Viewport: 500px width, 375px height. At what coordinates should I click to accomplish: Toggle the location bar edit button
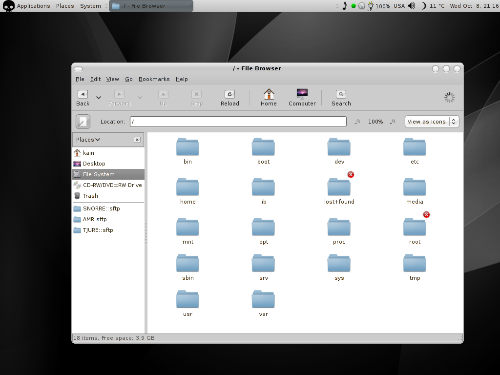tap(83, 121)
